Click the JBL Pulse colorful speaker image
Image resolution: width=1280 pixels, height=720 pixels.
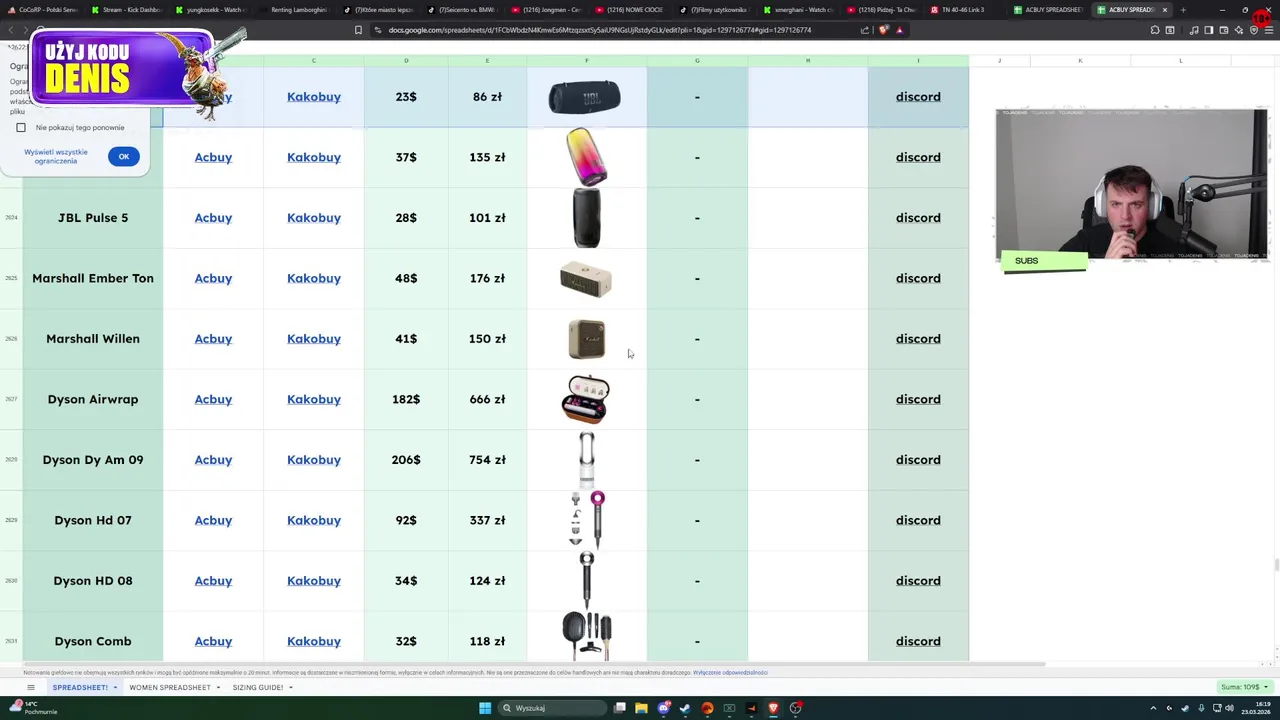[x=586, y=157]
